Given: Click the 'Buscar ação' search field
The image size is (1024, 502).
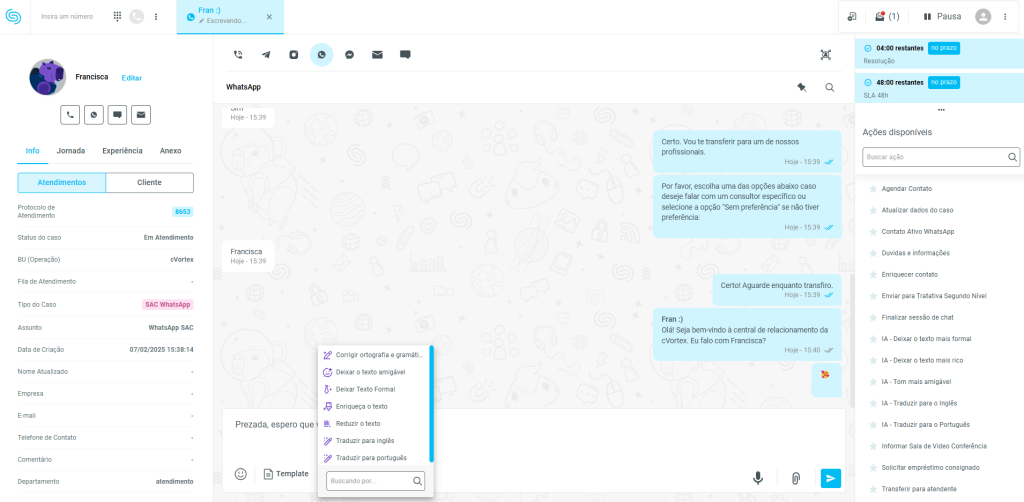Looking at the screenshot, I should [935, 157].
